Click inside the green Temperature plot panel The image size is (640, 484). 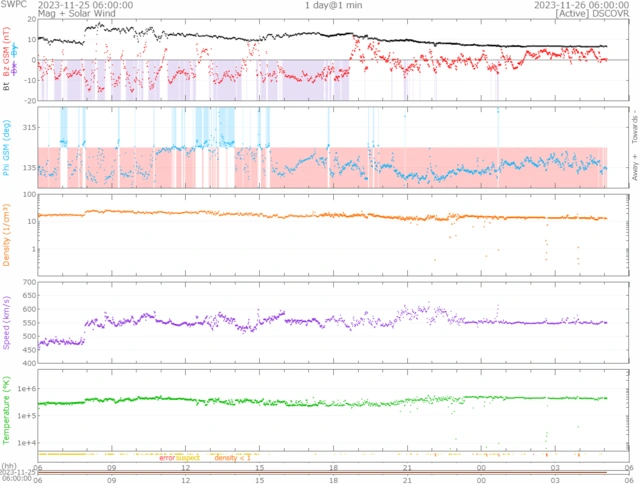click(x=333, y=410)
